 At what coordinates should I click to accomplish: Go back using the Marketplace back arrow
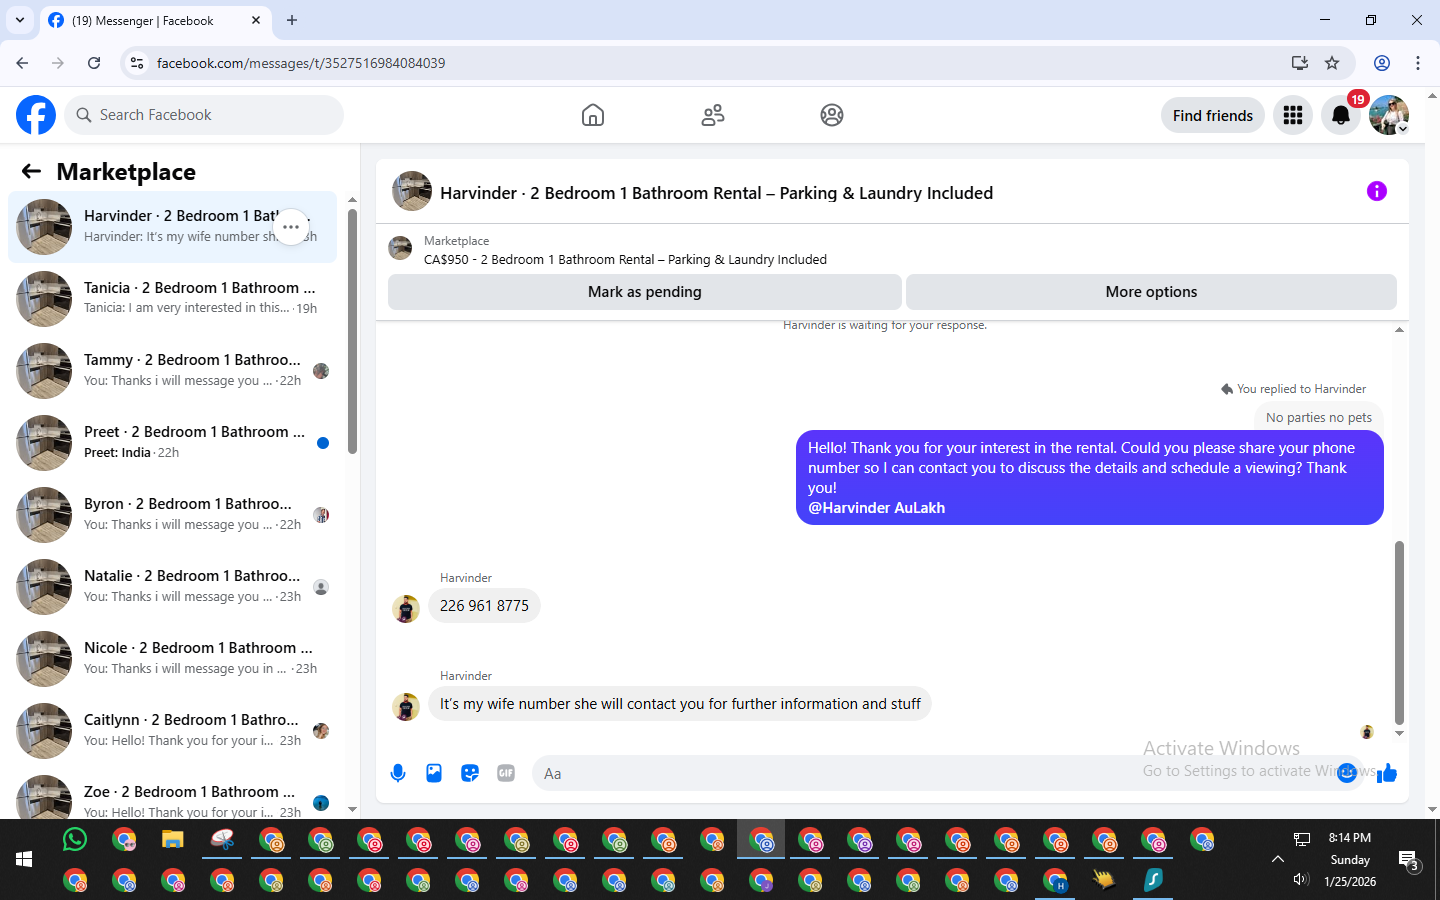[x=31, y=171]
